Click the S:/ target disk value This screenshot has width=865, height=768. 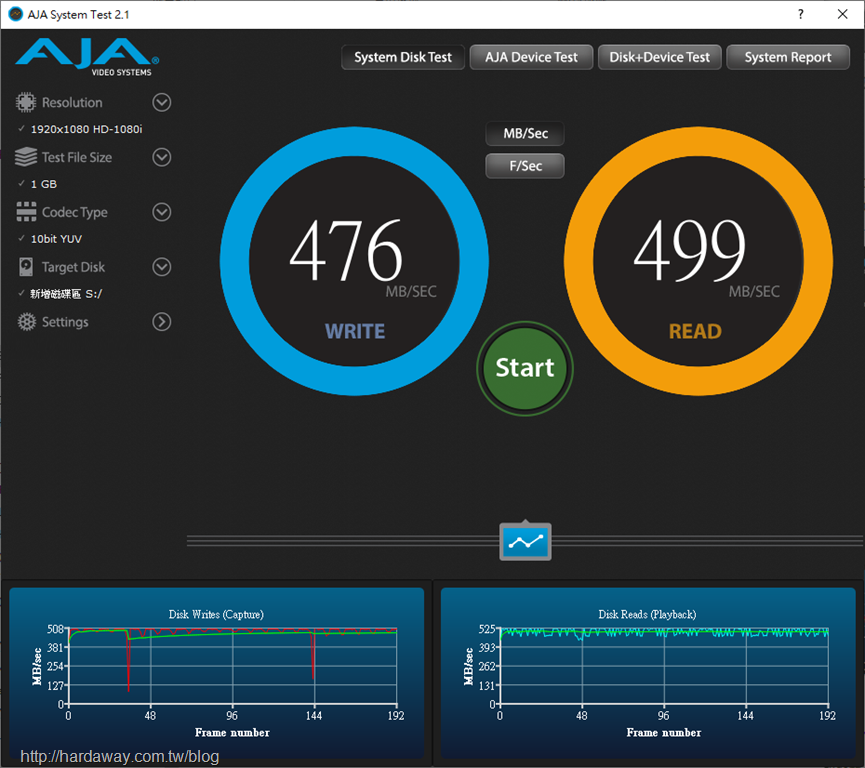tap(66, 294)
